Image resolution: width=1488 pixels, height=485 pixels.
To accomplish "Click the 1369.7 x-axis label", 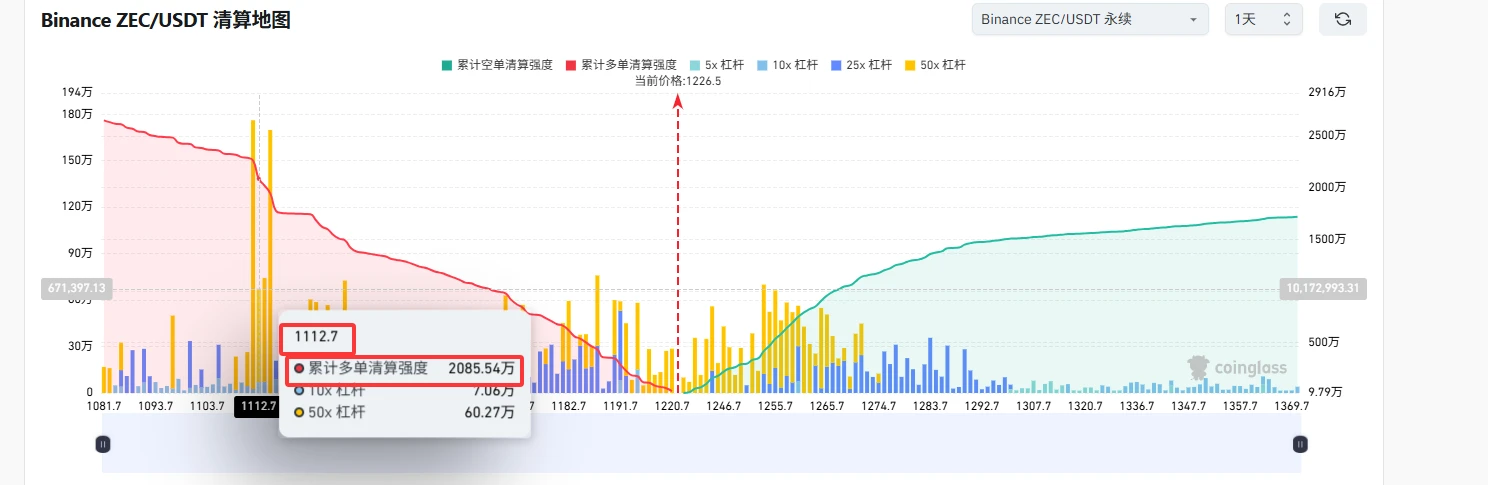I will (x=1291, y=406).
